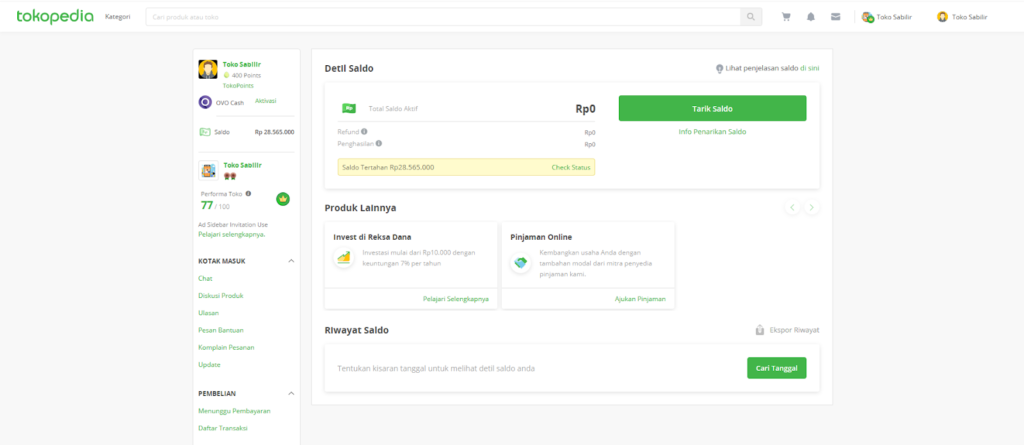Click the Tarik Saldo button
Viewport: 1024px width, 445px height.
(x=712, y=108)
